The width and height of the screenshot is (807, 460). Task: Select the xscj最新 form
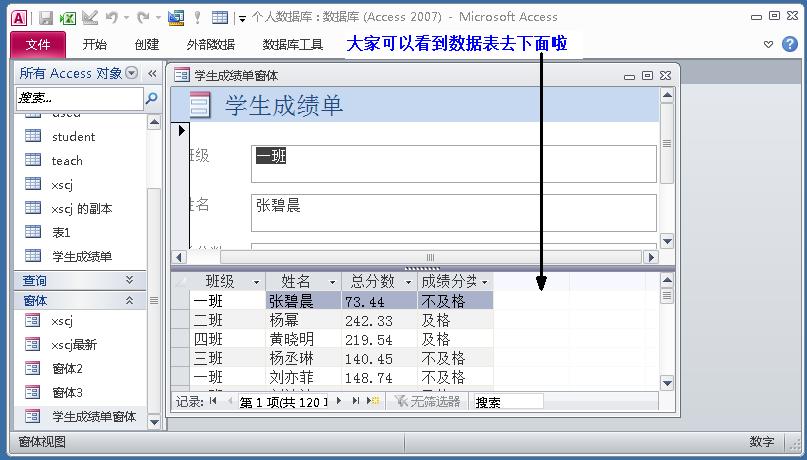pyautogui.click(x=74, y=345)
